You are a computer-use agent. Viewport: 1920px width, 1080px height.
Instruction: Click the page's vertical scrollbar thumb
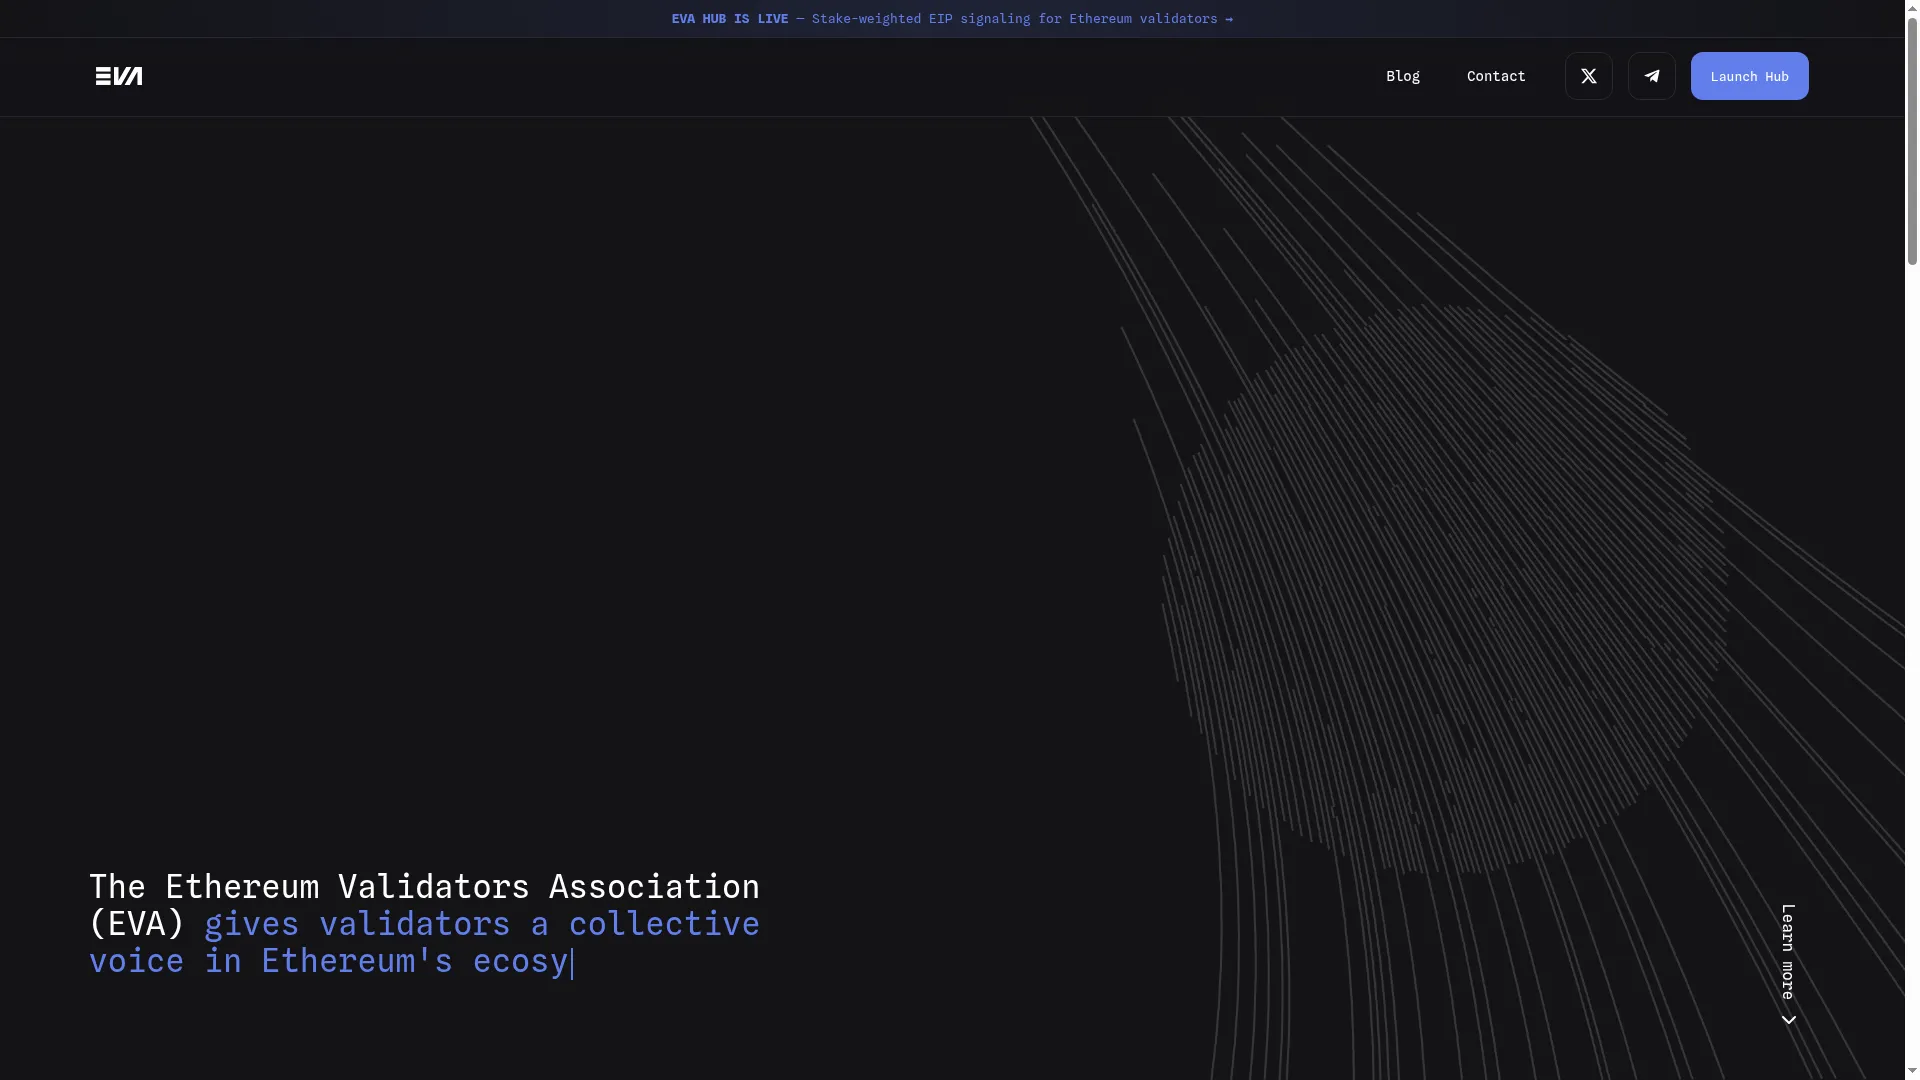1912,140
